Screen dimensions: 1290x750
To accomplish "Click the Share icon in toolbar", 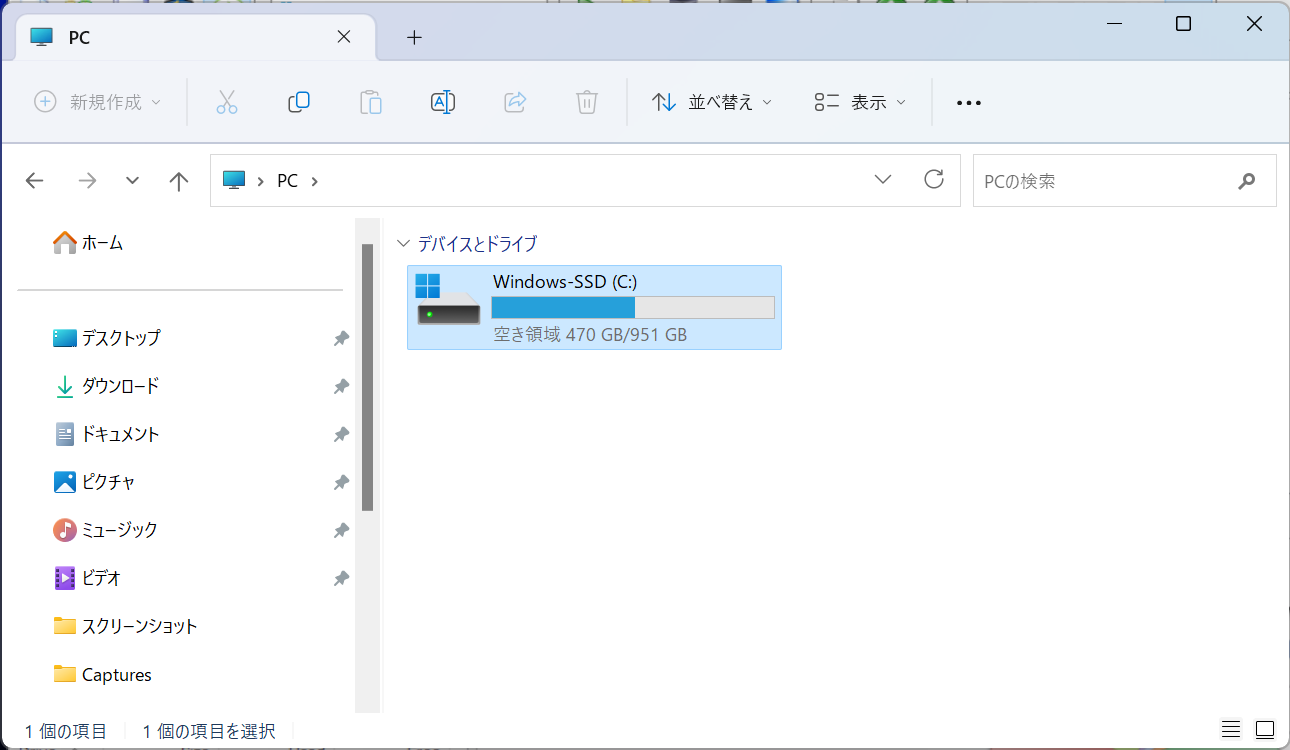I will click(x=515, y=102).
